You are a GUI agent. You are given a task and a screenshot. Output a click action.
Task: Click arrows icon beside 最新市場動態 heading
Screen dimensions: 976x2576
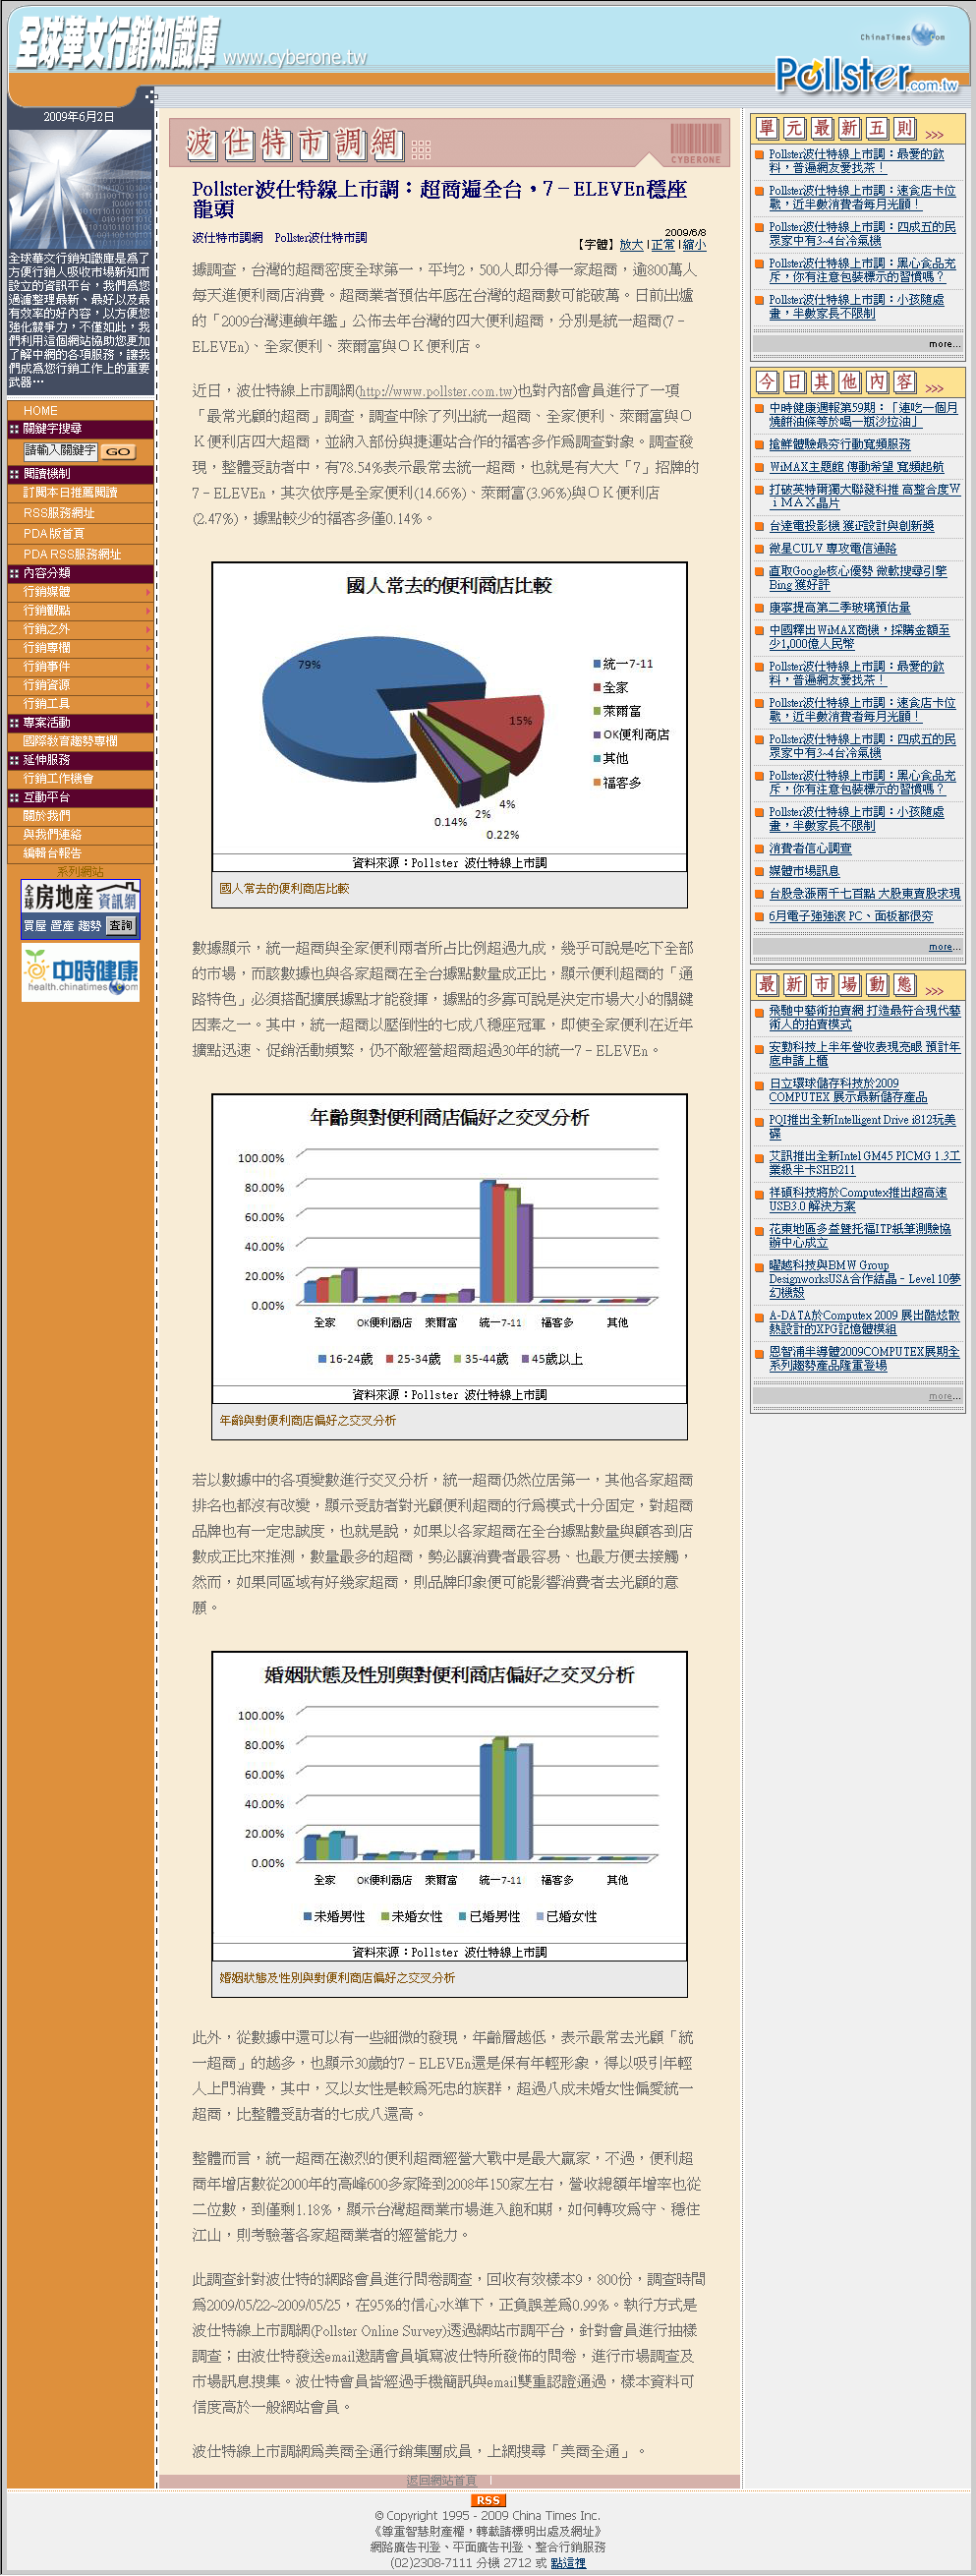click(x=934, y=990)
